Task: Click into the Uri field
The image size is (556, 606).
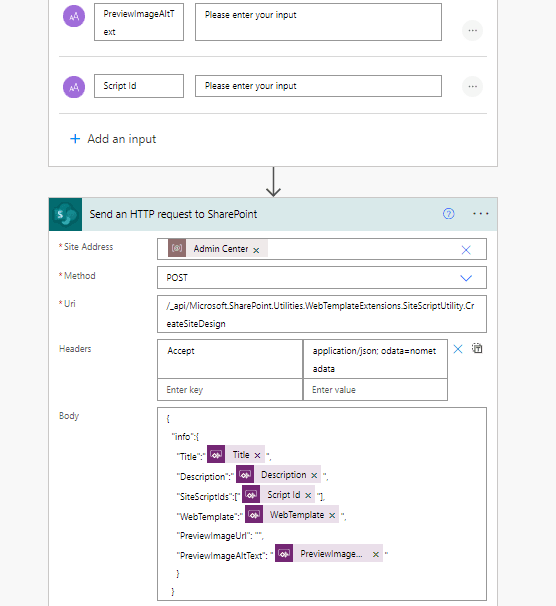Action: coord(322,314)
